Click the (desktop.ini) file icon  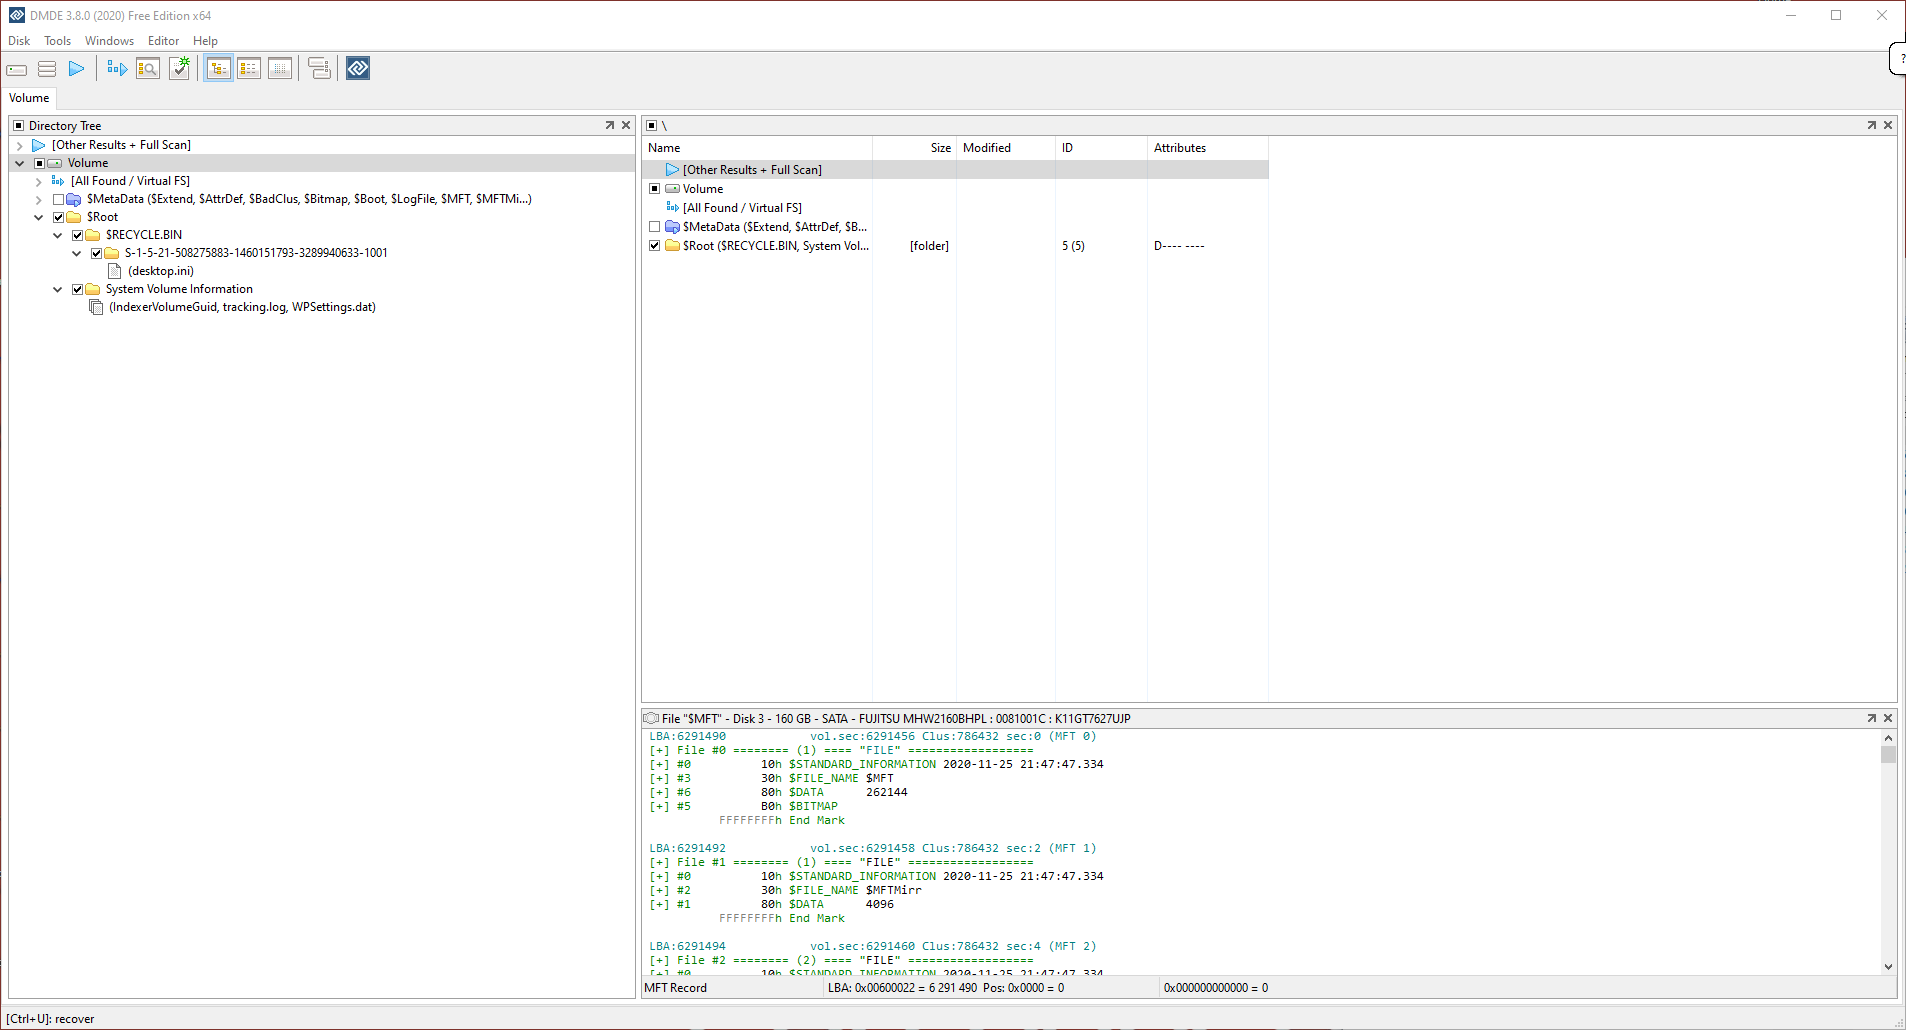pyautogui.click(x=114, y=271)
